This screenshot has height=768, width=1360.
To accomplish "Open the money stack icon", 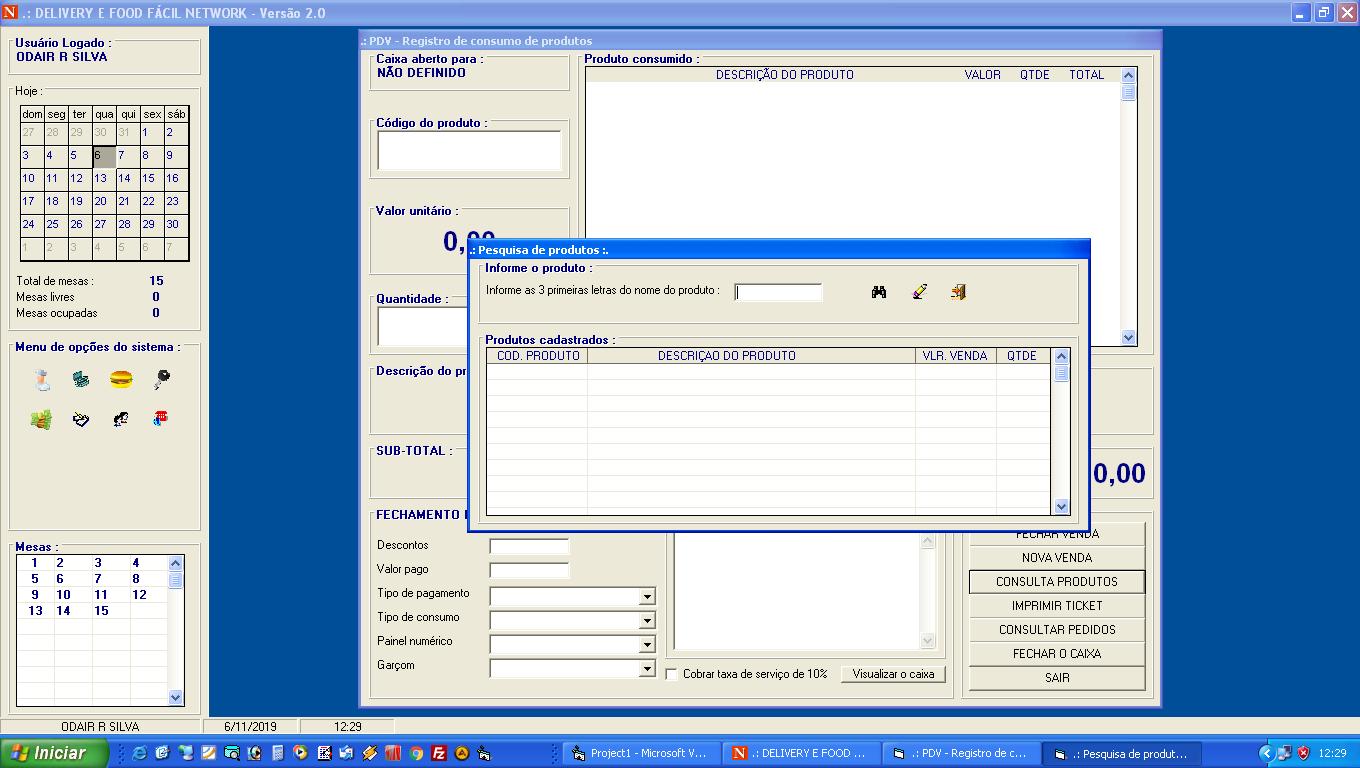I will coord(41,420).
